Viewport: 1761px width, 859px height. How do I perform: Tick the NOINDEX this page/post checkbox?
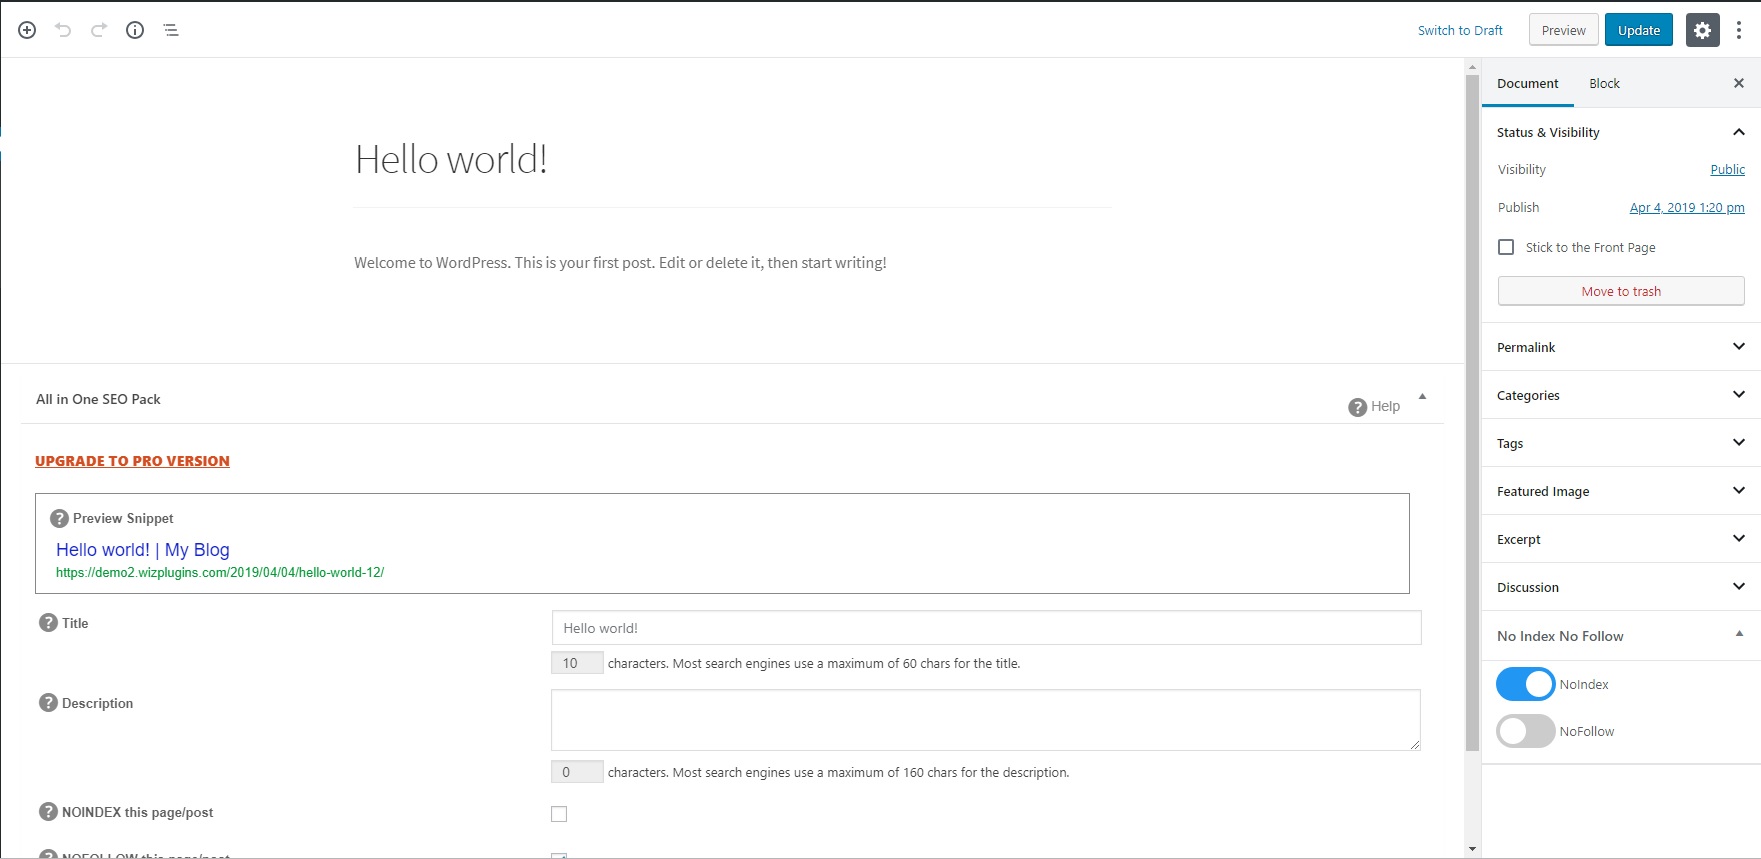point(559,814)
